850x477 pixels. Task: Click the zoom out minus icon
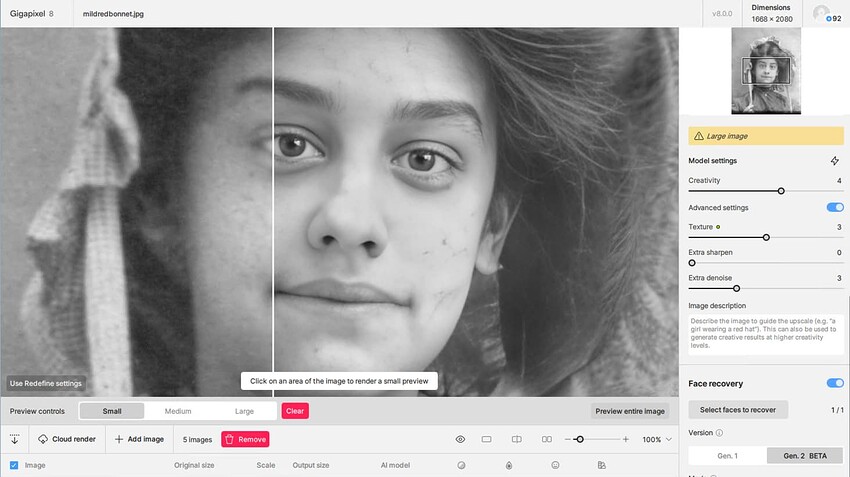coord(568,439)
